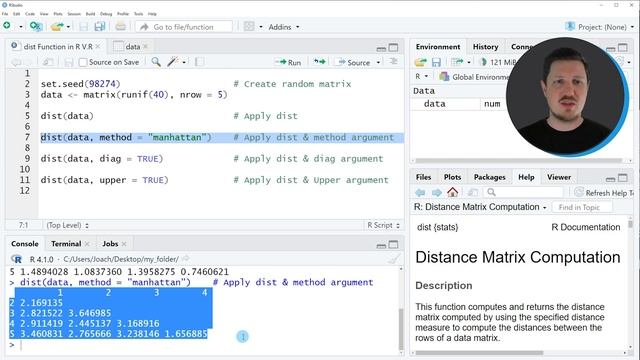Maximize the source editor pane
Viewport: 640px width, 360px height.
point(393,48)
